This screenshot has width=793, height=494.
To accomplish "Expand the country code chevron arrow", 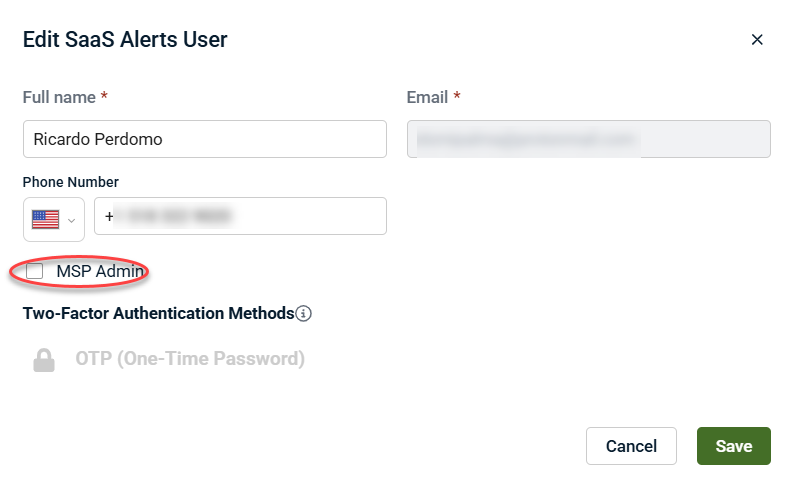I will pyautogui.click(x=71, y=219).
